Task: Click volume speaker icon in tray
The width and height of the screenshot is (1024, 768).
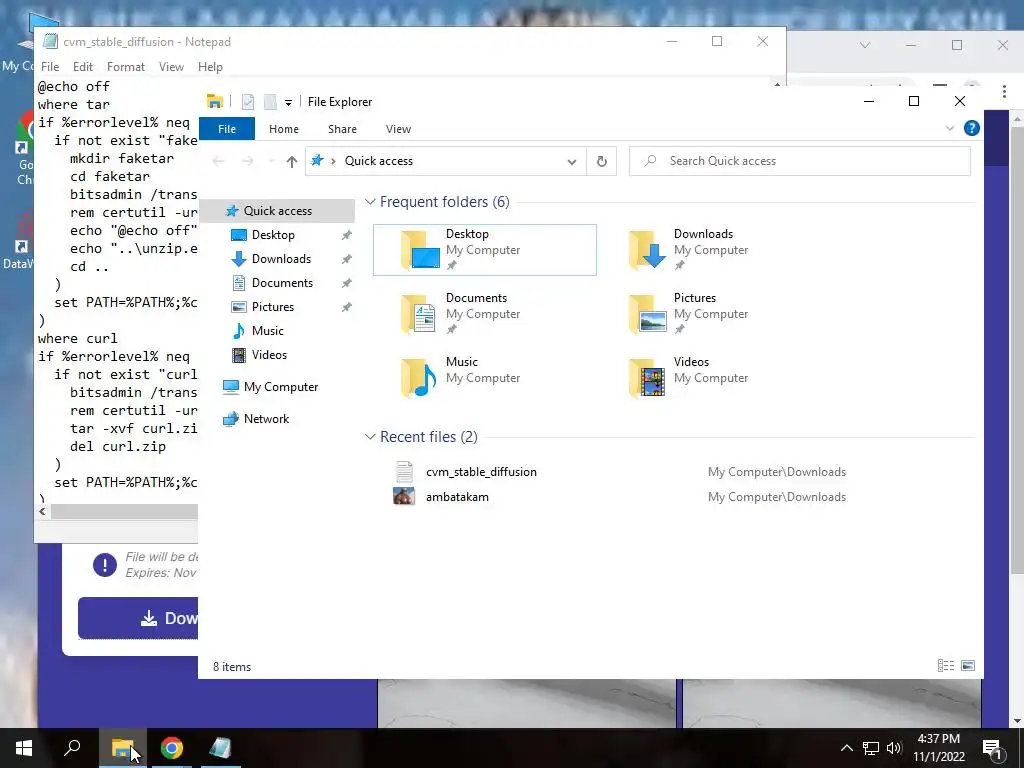Action: [894, 748]
